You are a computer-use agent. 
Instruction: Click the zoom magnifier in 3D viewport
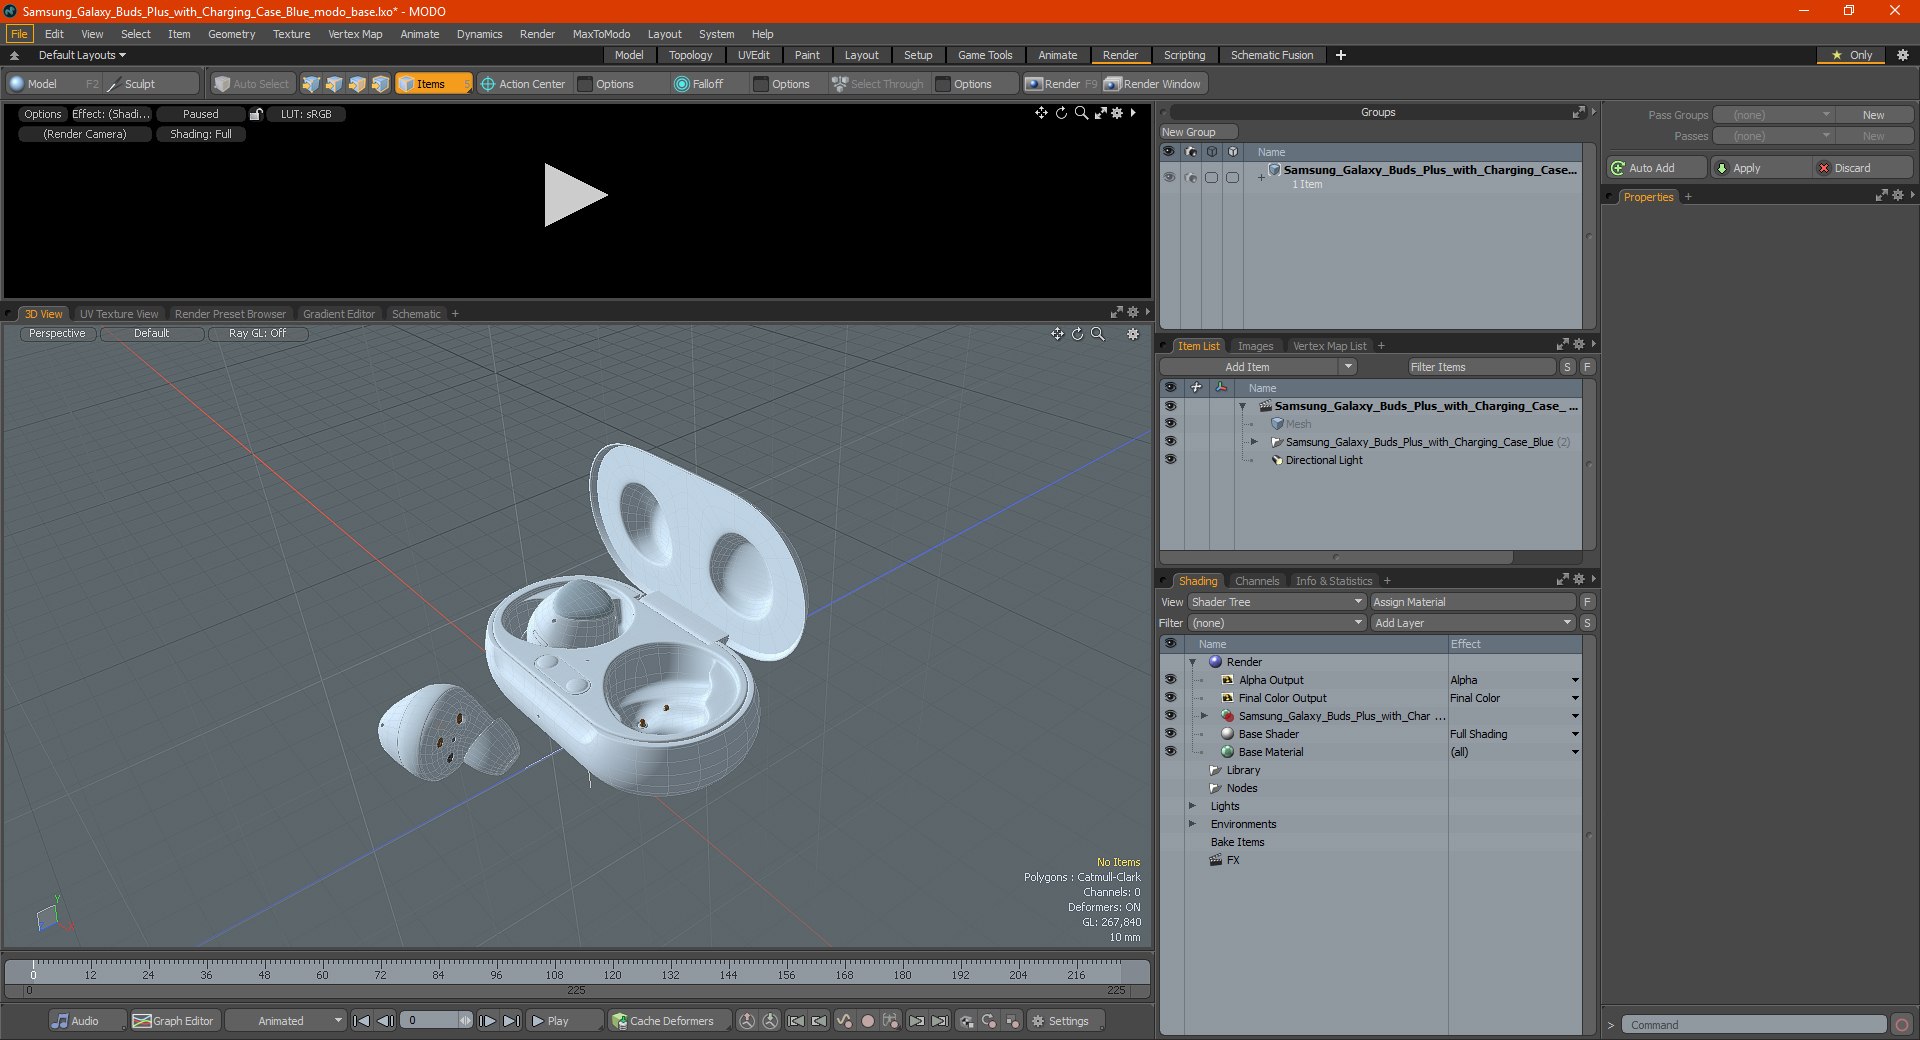1098,334
